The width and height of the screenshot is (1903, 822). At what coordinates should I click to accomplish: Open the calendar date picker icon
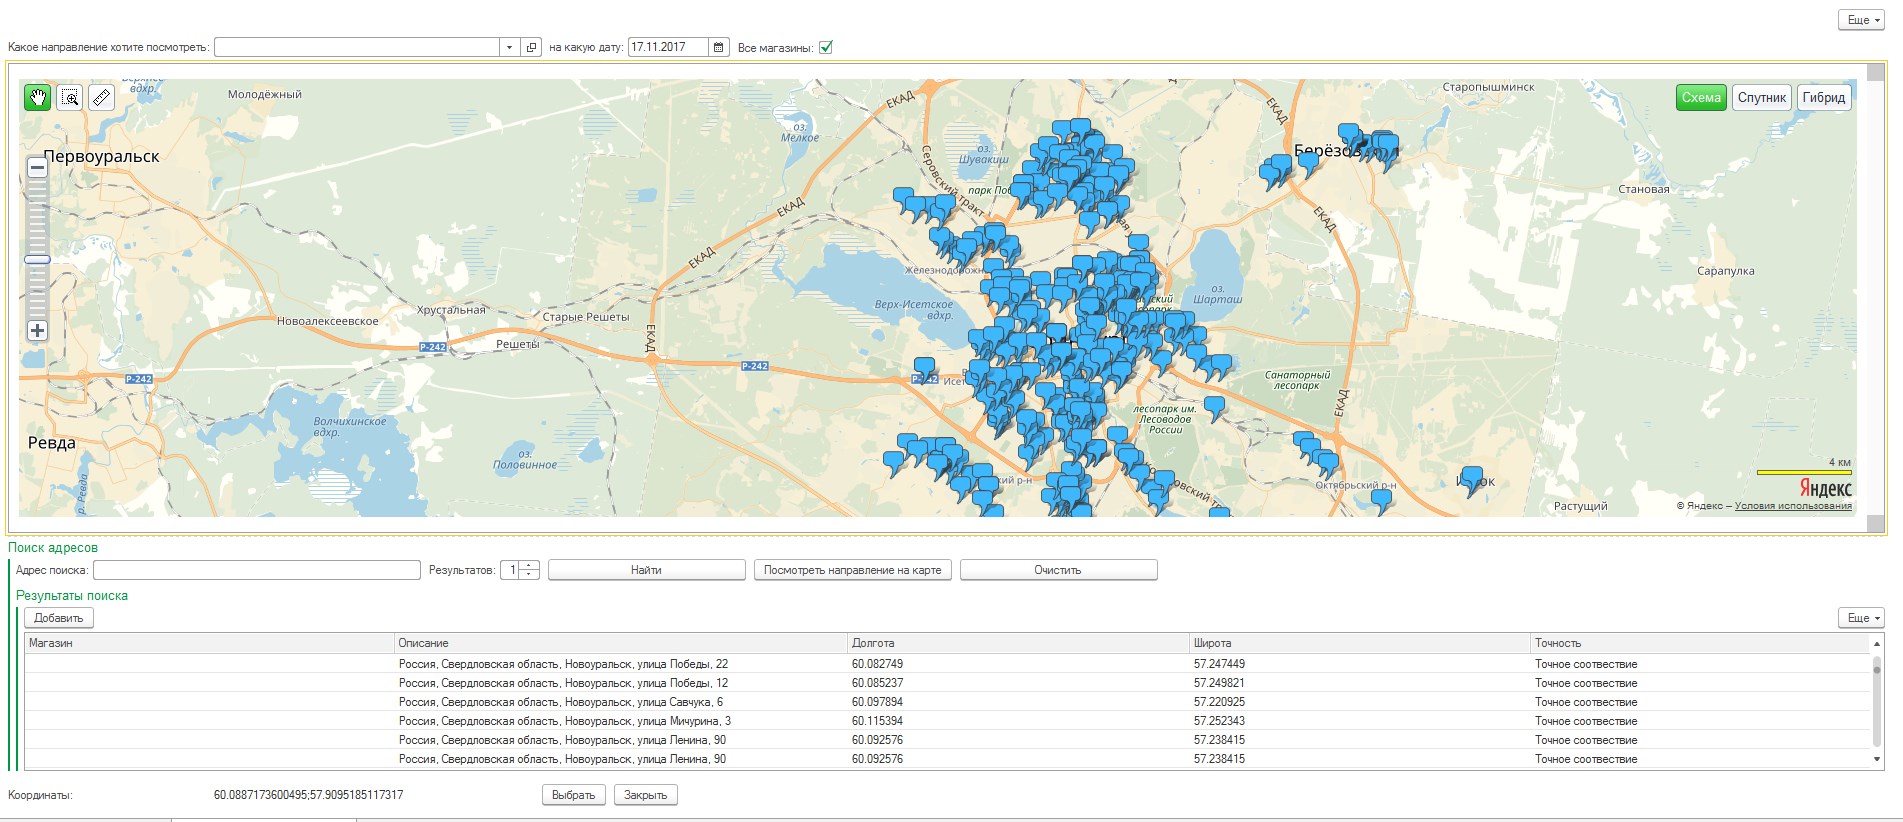click(719, 47)
